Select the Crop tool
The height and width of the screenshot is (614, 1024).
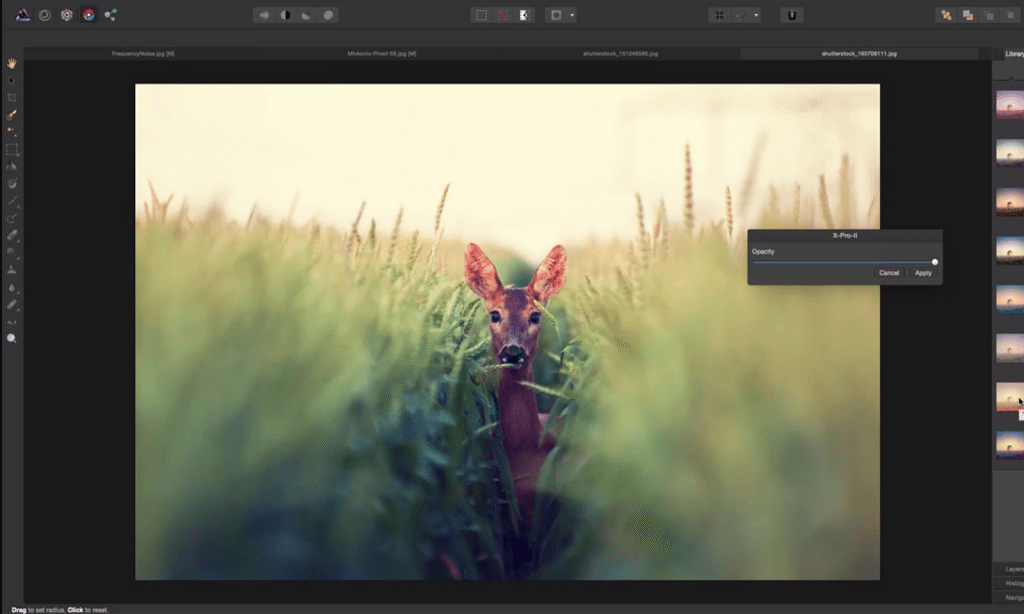[12, 97]
